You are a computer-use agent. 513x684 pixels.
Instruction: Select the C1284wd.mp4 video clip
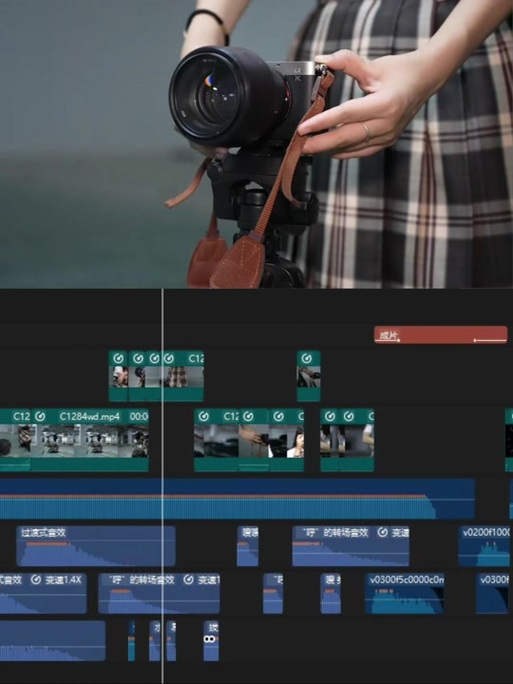point(89,440)
